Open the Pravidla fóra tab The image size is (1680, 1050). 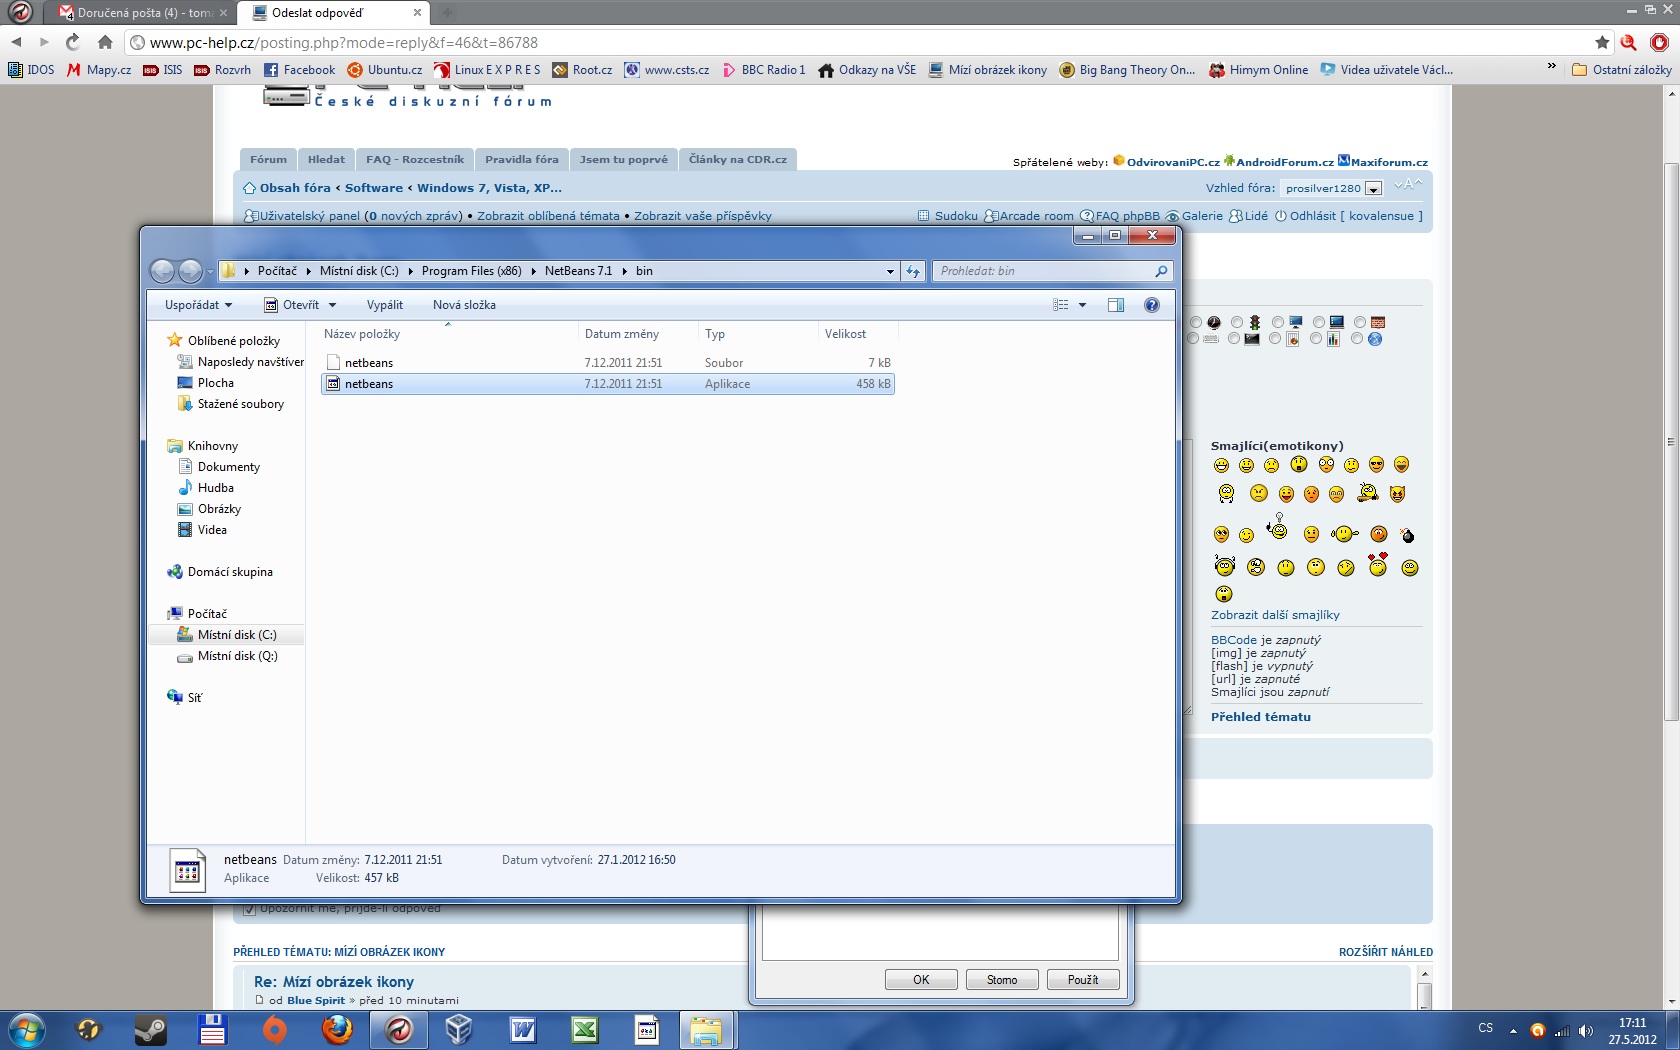tap(522, 160)
